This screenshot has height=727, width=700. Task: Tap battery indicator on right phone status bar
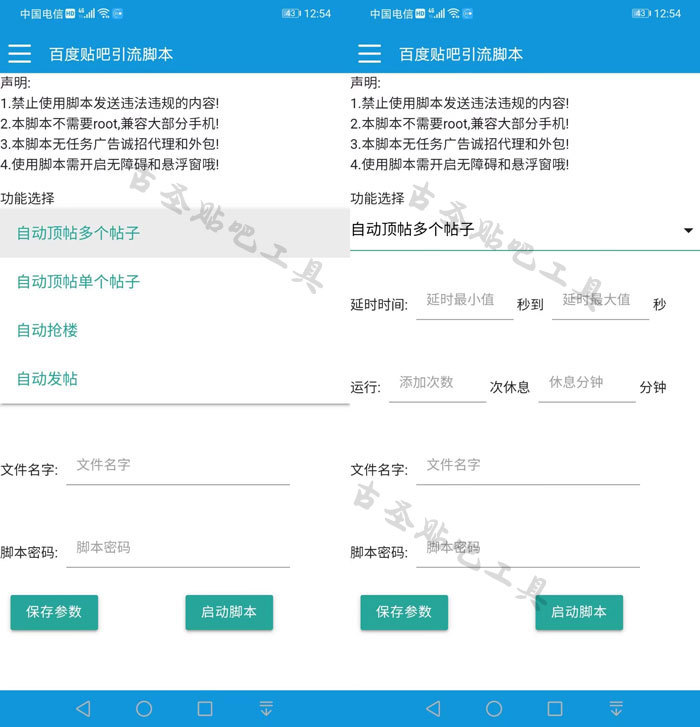tap(641, 13)
